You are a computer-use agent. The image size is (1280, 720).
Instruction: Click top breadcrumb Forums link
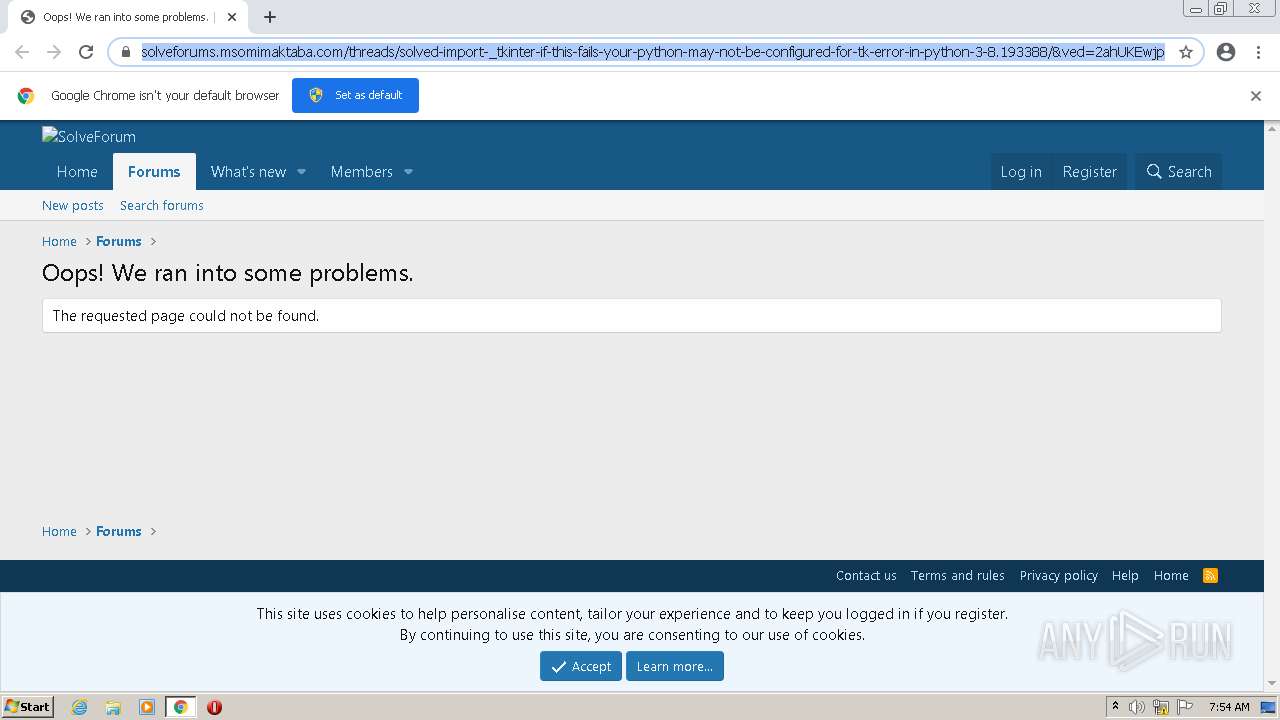pyautogui.click(x=119, y=241)
